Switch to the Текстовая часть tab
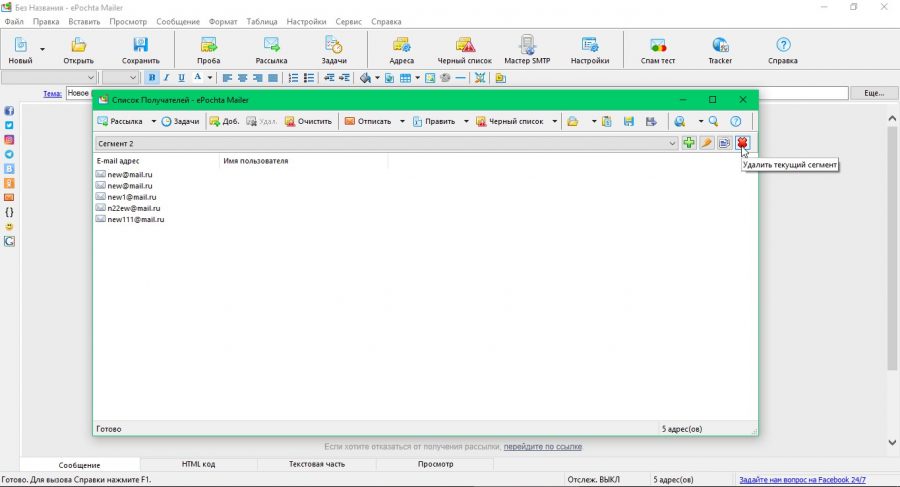The width and height of the screenshot is (900, 487). point(317,464)
